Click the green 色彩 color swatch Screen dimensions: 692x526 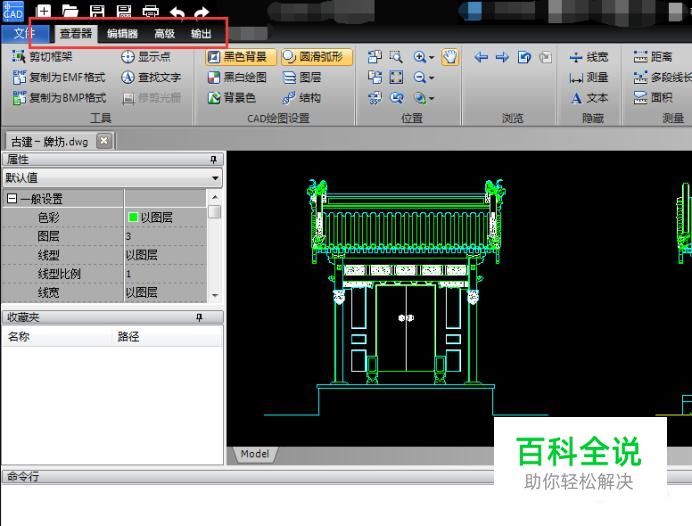(132, 217)
